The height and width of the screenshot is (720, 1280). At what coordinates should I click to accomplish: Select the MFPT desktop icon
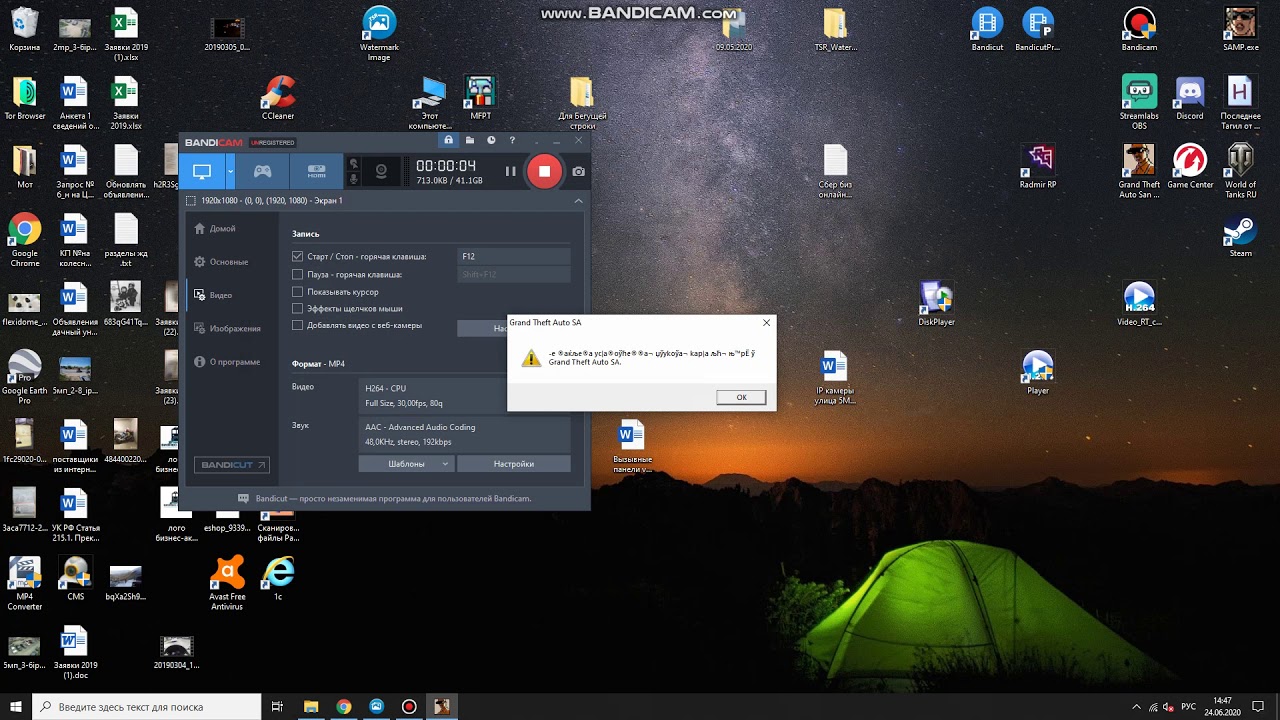[x=481, y=100]
